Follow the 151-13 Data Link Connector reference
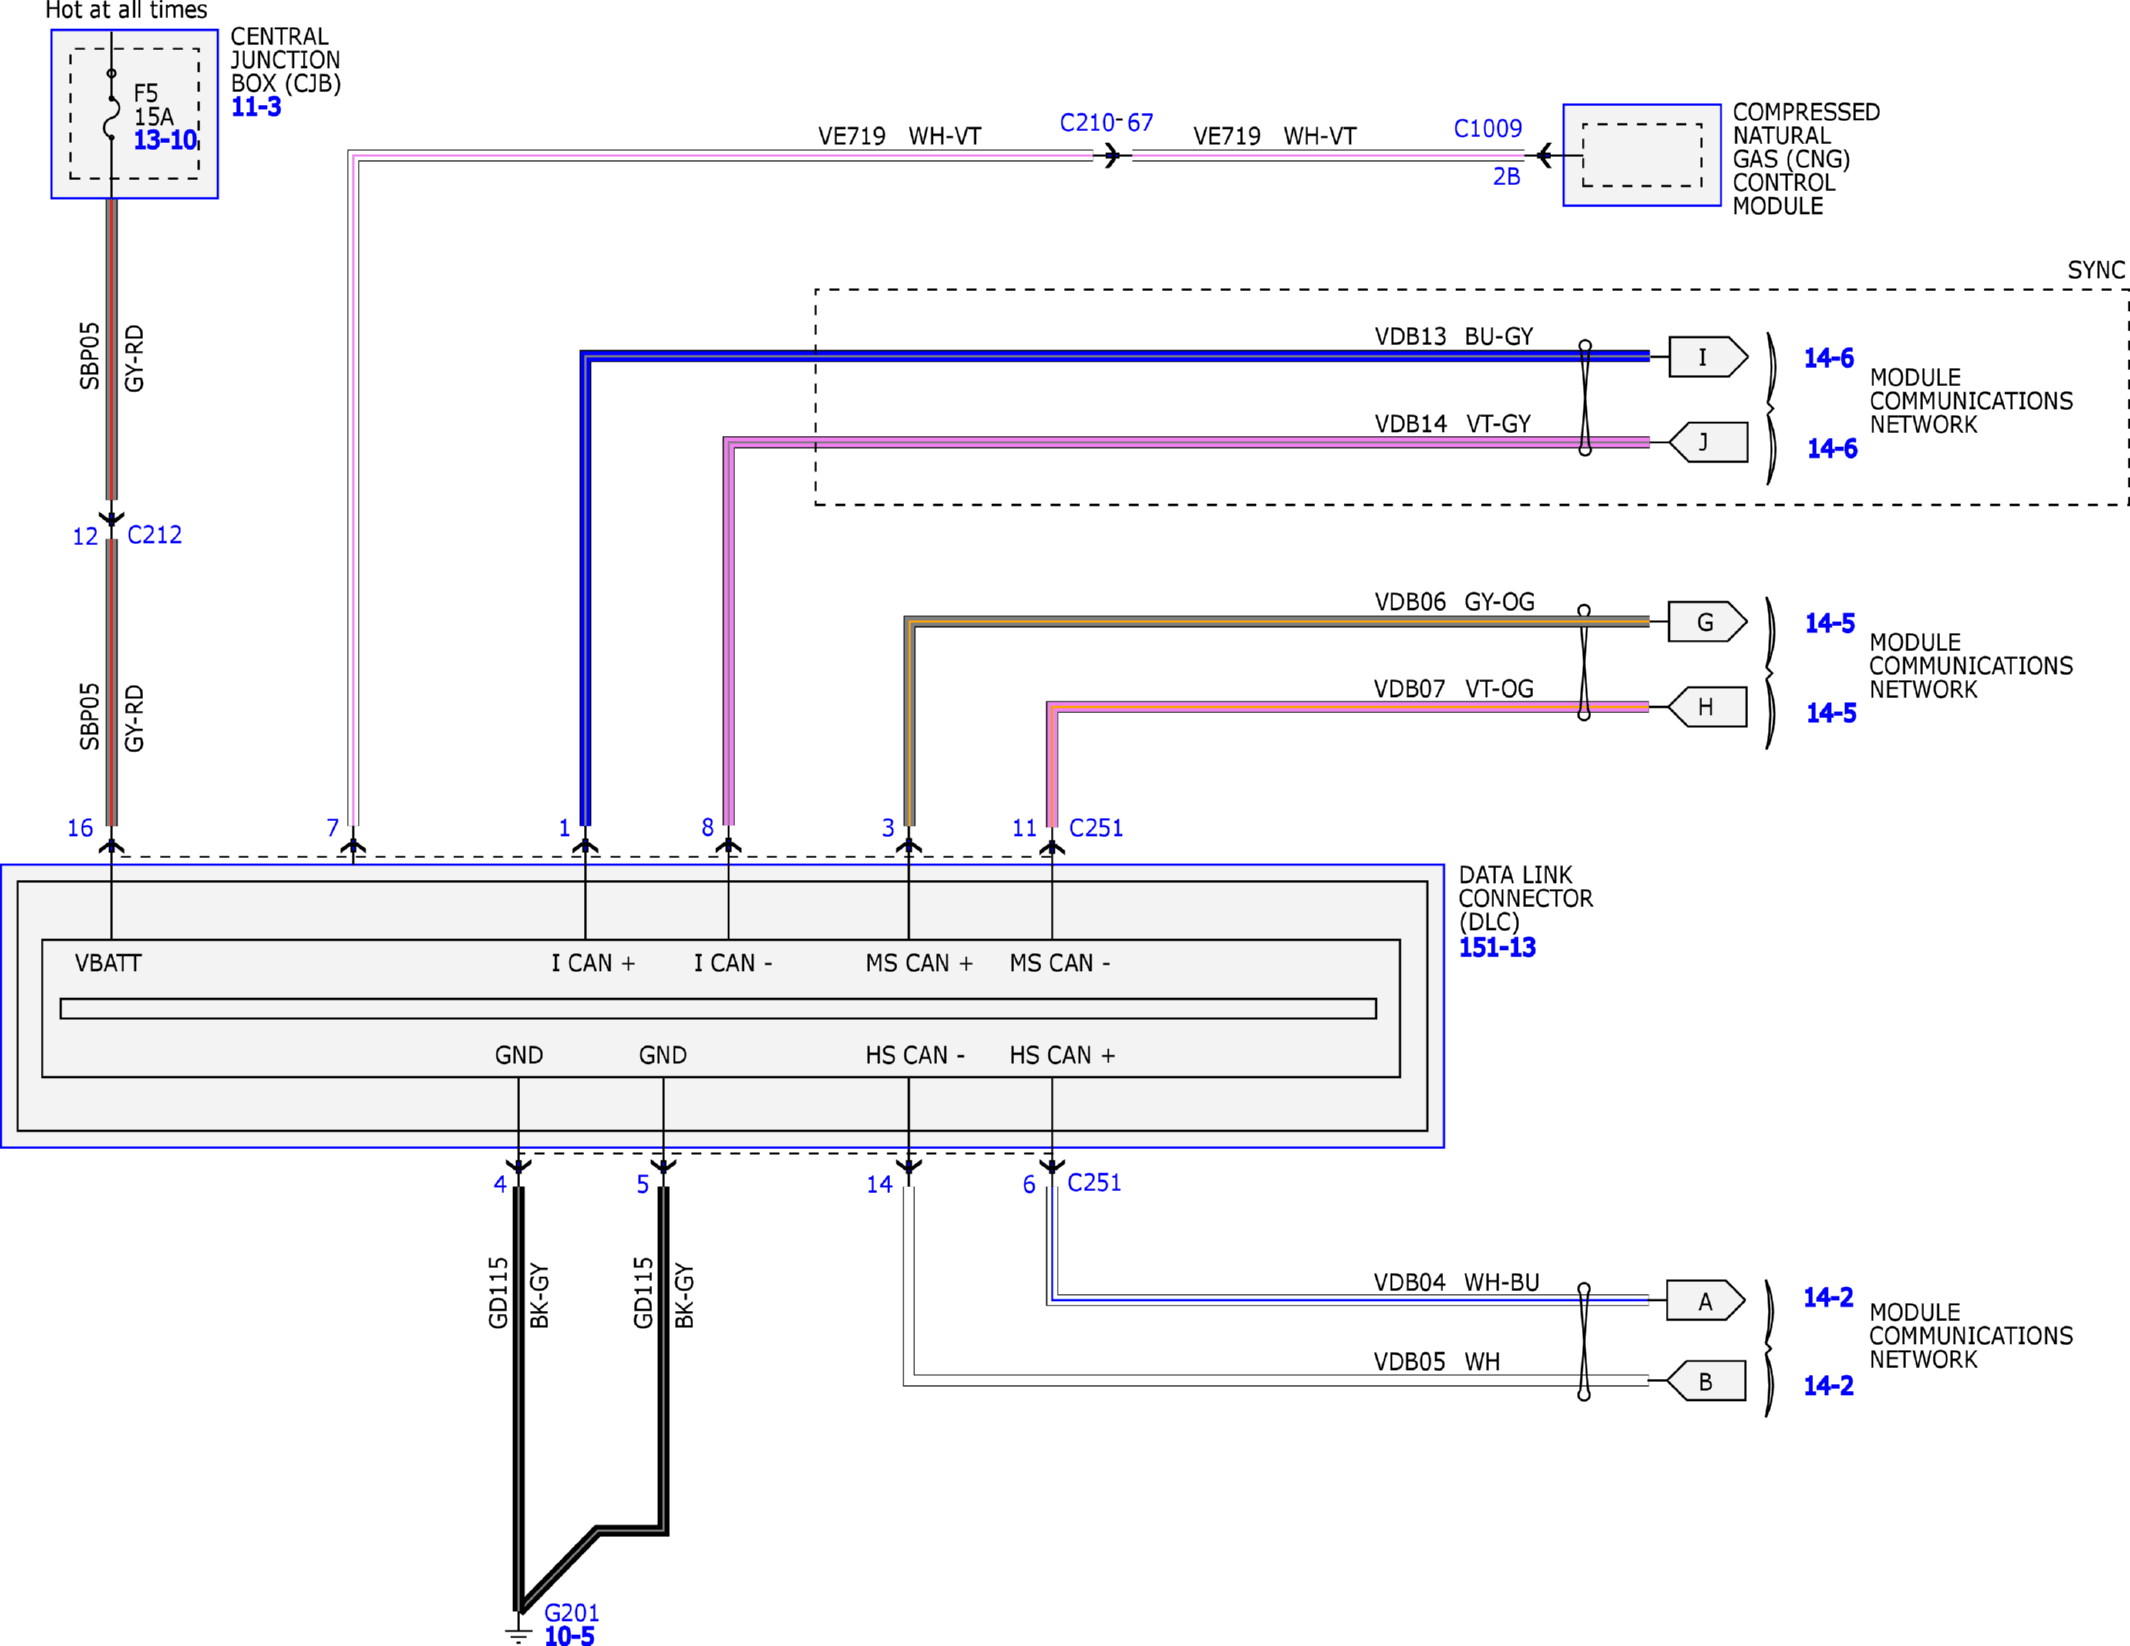The image size is (2130, 1646). [1496, 947]
